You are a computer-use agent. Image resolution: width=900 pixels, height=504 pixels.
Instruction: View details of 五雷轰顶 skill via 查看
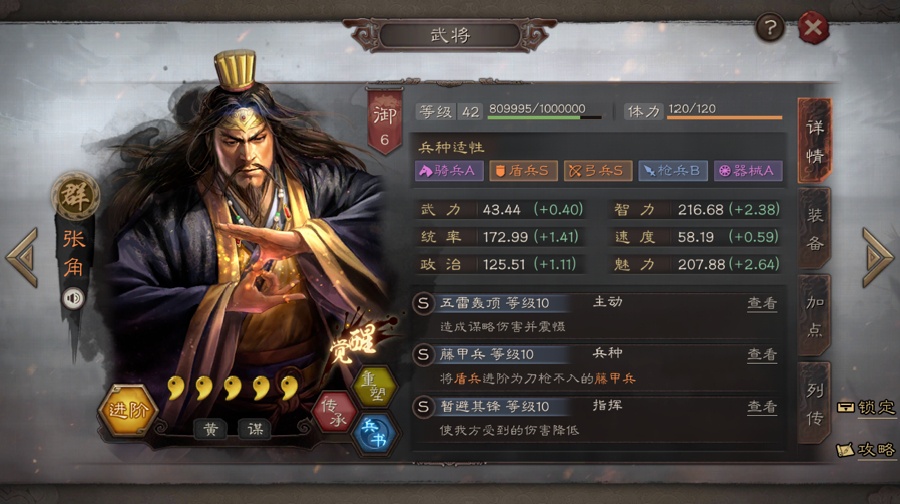pos(762,303)
